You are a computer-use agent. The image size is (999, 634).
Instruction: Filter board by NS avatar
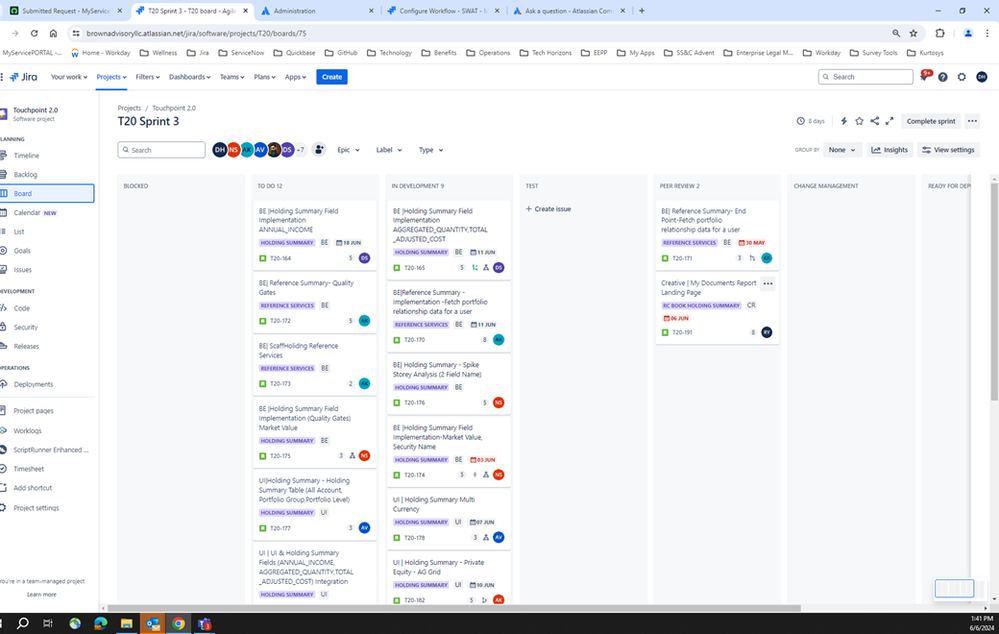click(x=233, y=150)
